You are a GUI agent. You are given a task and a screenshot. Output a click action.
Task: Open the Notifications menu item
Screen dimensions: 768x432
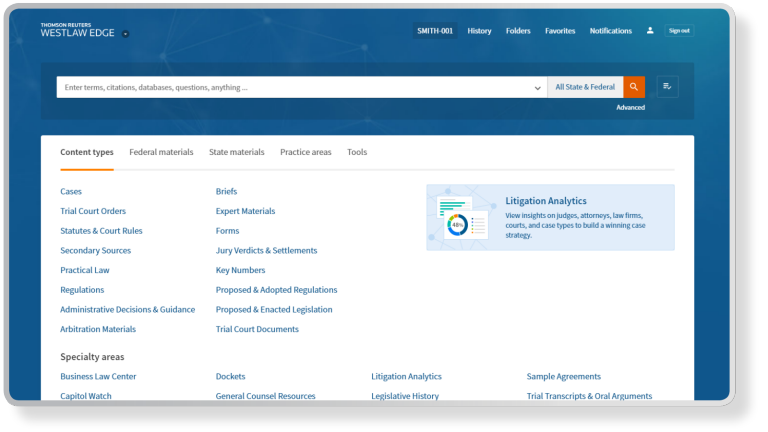coord(610,31)
